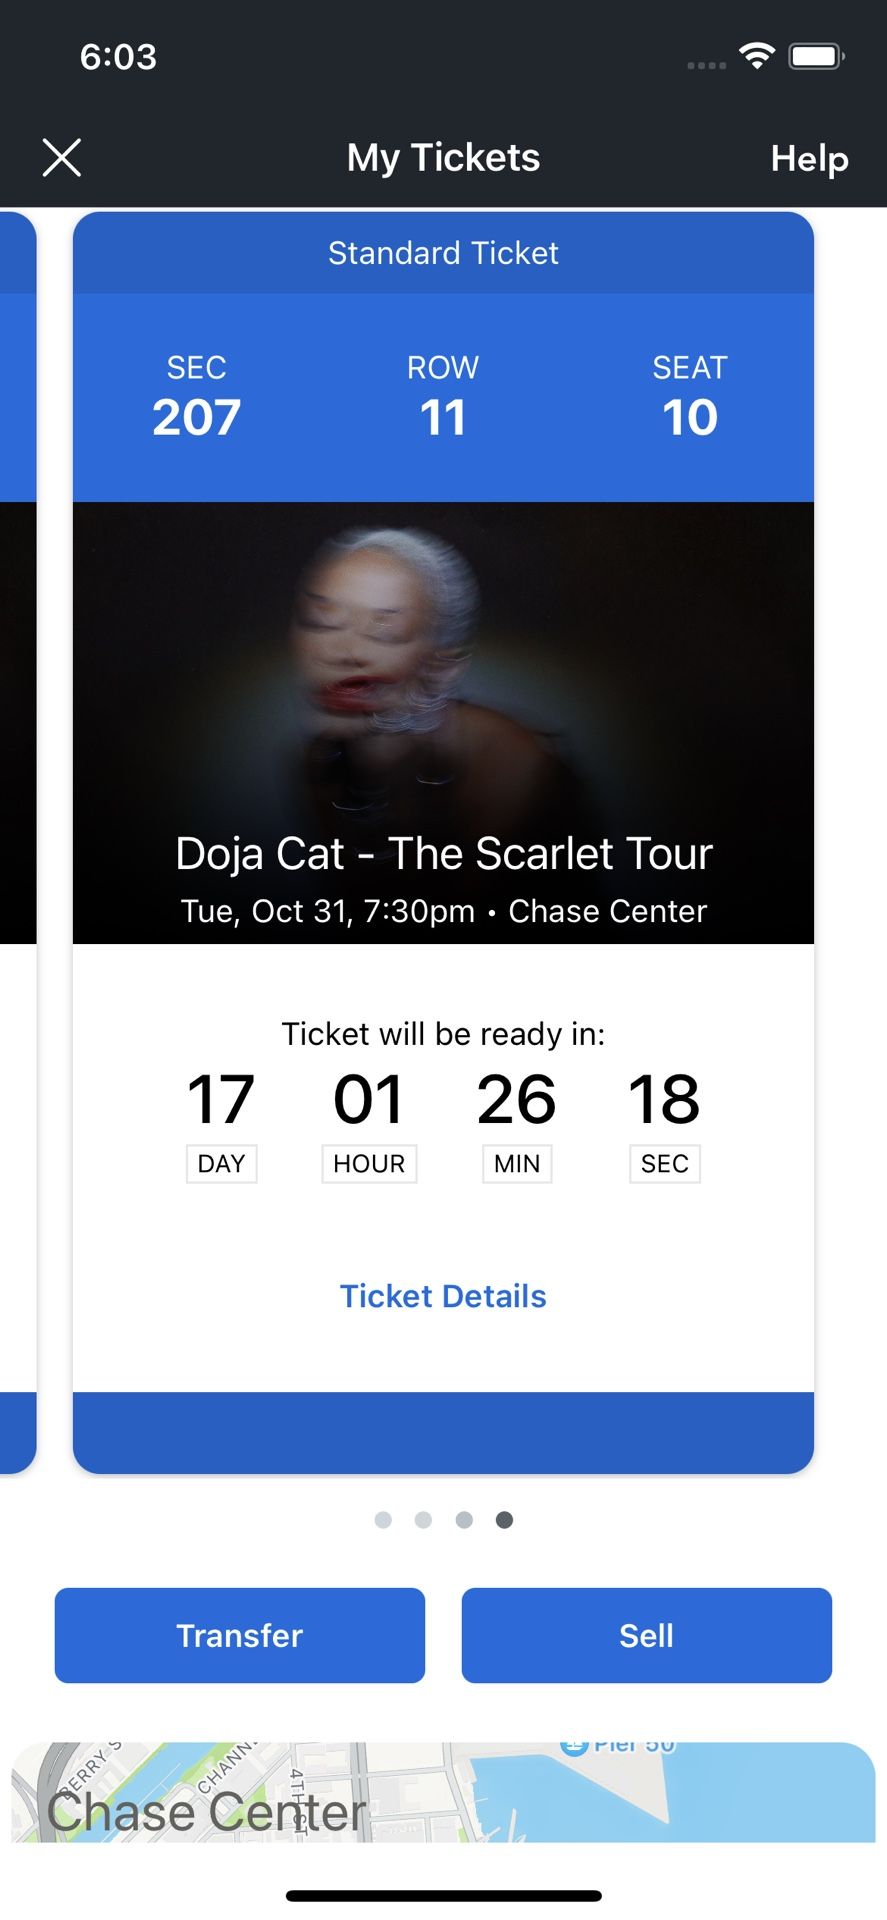The image size is (887, 1920).
Task: Tap the Standard Ticket header
Action: click(443, 253)
